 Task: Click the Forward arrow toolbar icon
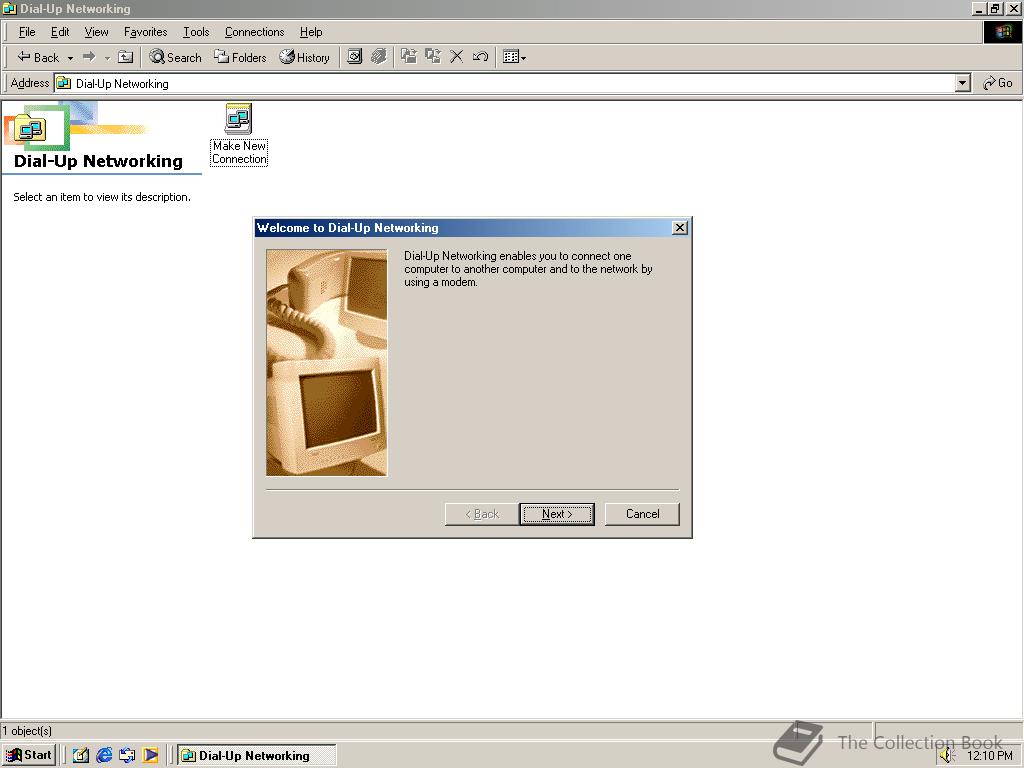coord(89,57)
